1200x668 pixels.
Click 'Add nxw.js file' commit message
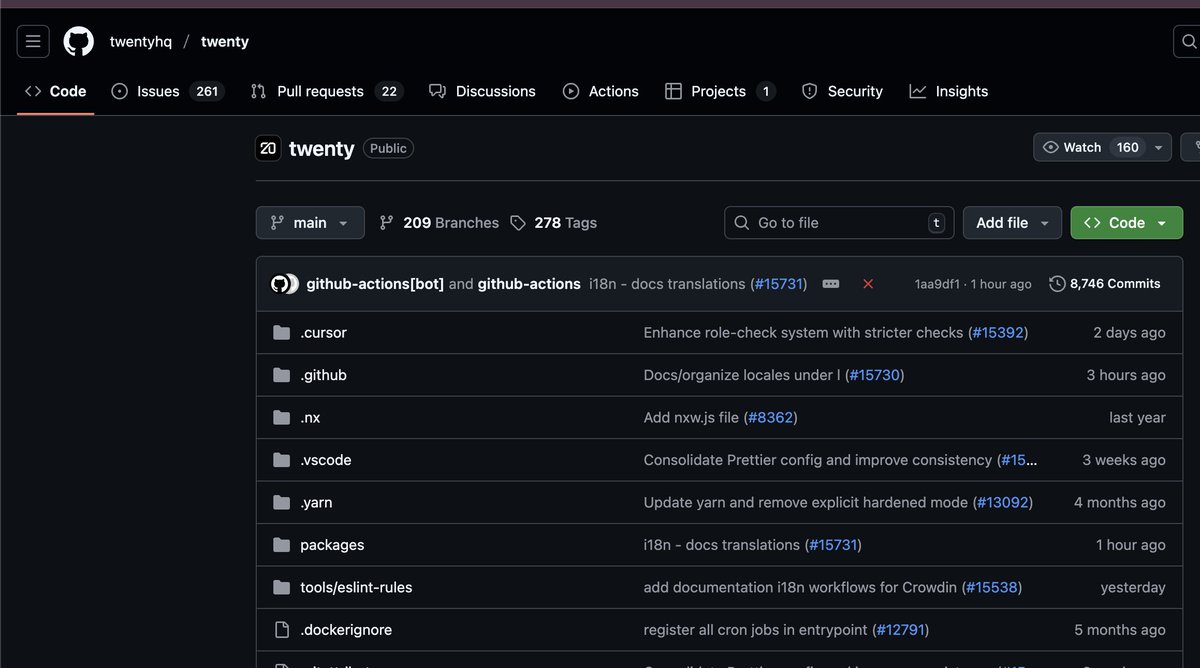point(691,417)
